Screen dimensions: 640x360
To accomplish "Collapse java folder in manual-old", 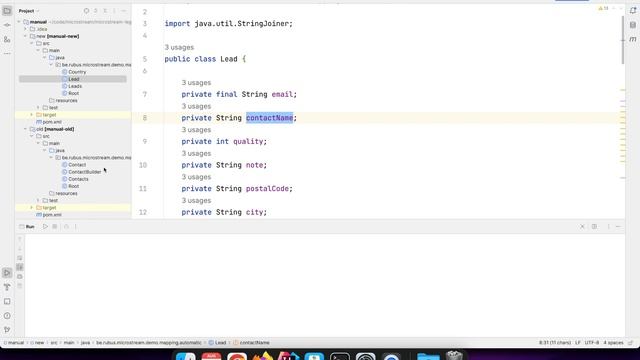I will [45, 151].
